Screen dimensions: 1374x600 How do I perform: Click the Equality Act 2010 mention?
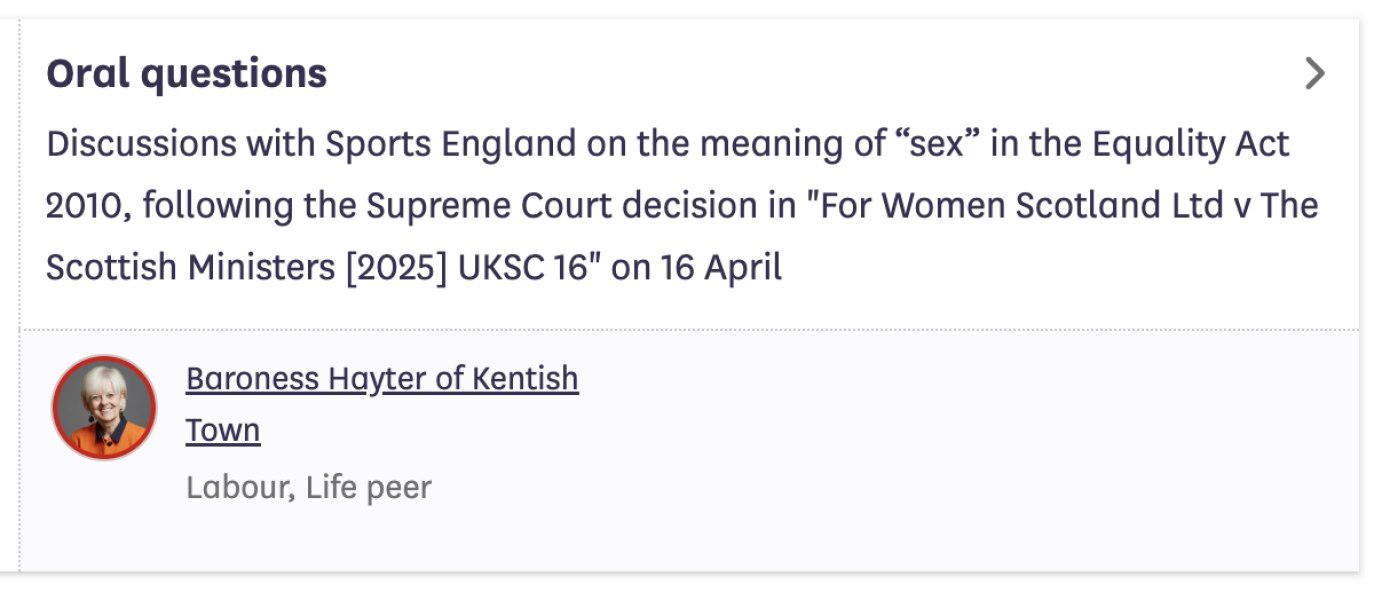(1190, 143)
